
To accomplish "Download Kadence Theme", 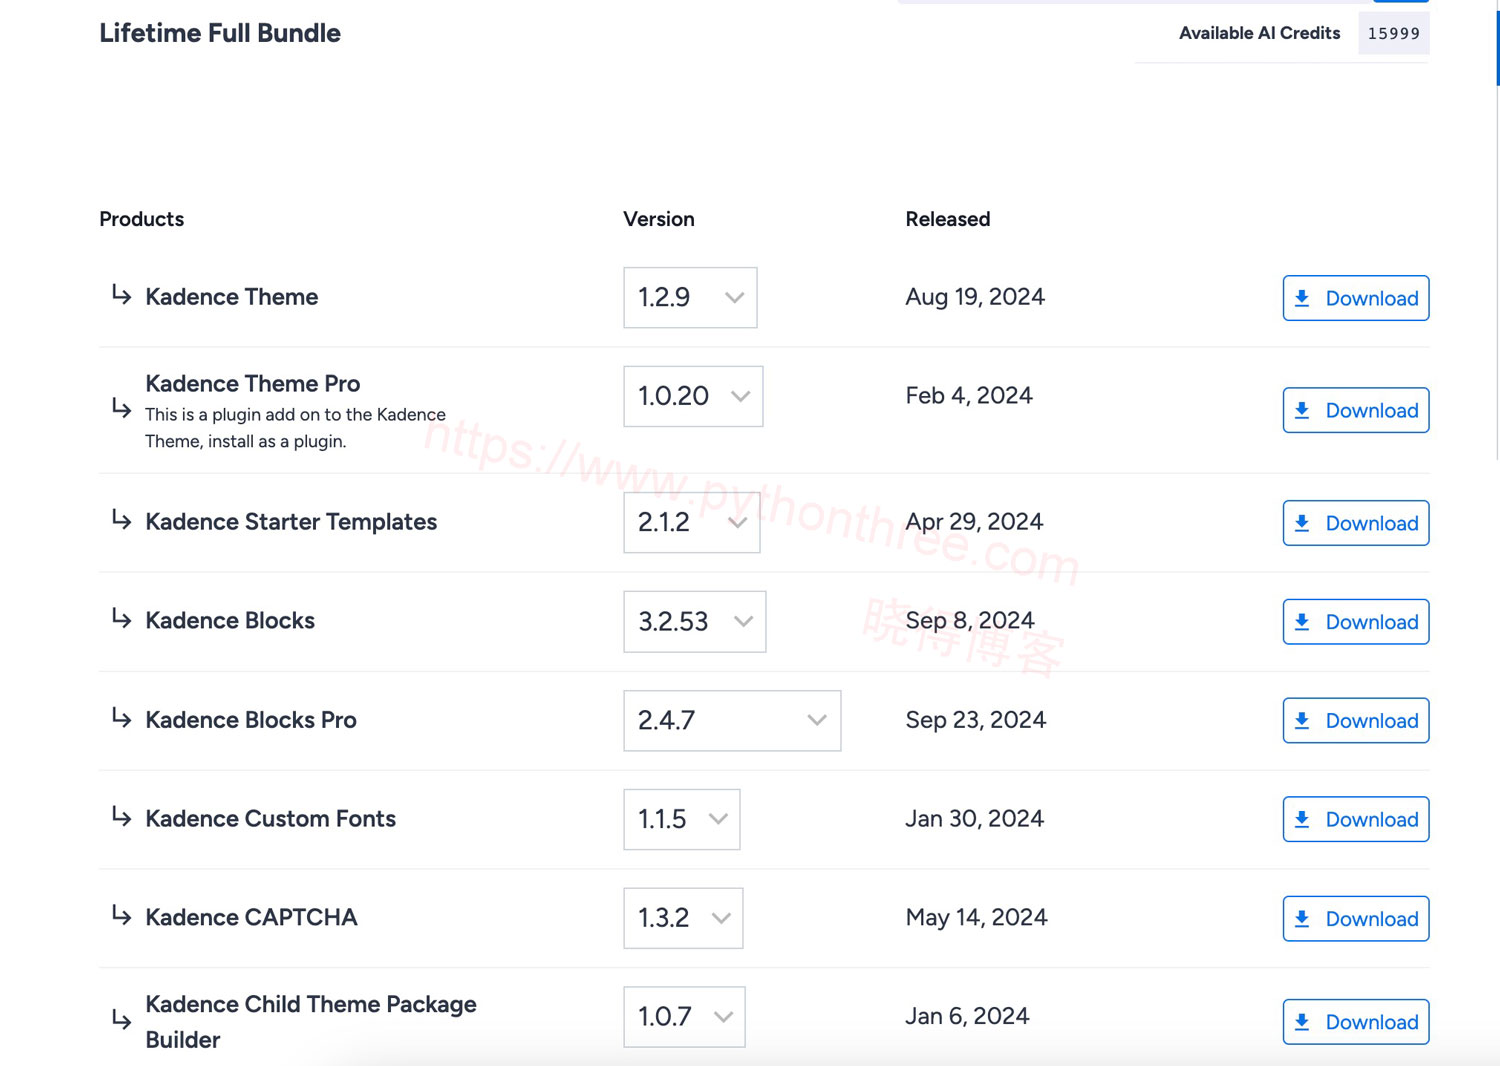I will (1356, 298).
